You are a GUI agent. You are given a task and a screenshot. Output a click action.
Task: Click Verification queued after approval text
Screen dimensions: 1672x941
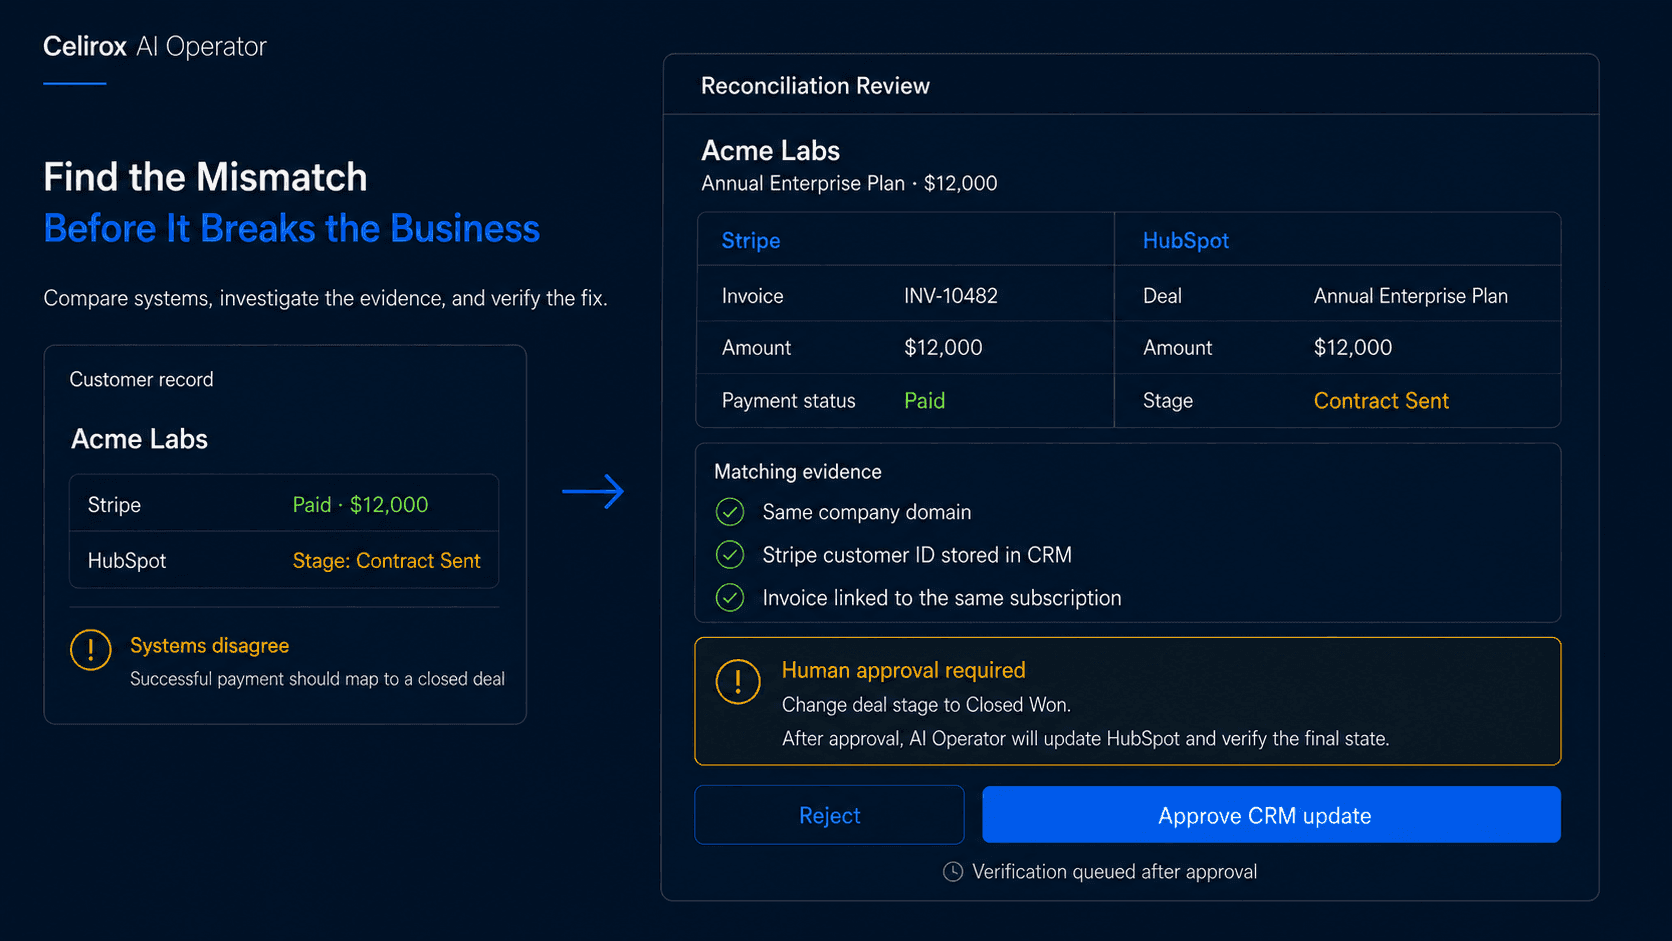1114,872
